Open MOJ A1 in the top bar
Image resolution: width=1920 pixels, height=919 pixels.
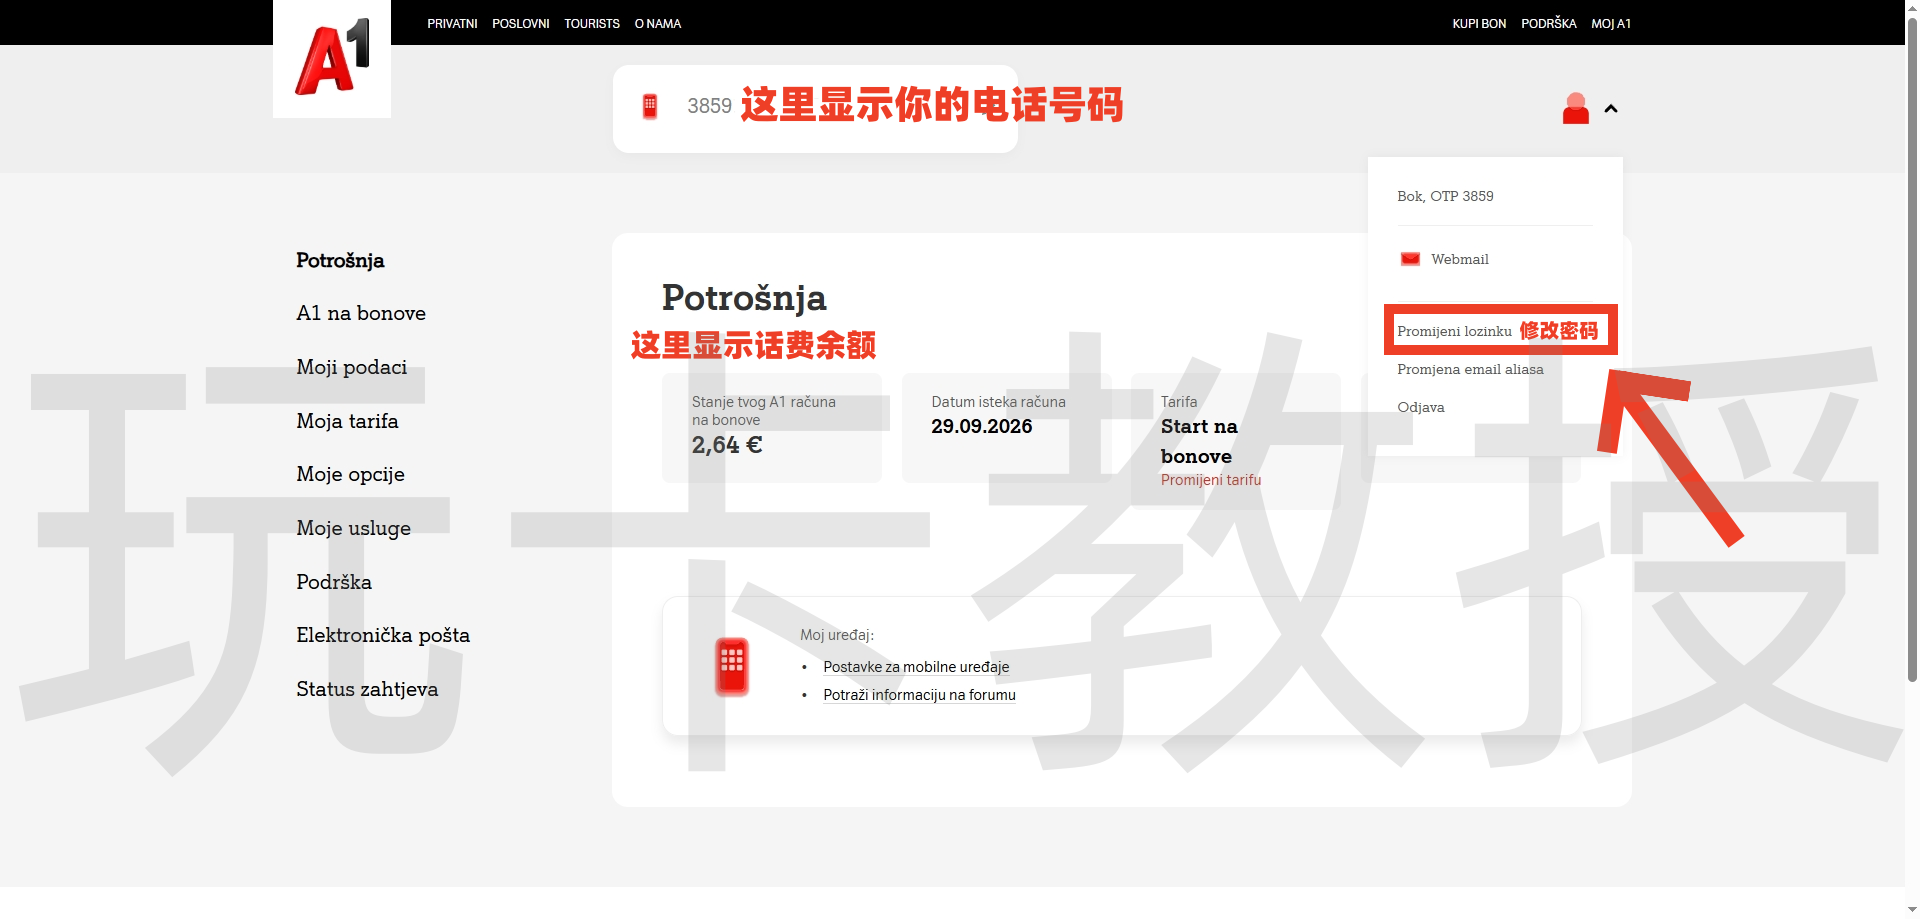tap(1610, 23)
